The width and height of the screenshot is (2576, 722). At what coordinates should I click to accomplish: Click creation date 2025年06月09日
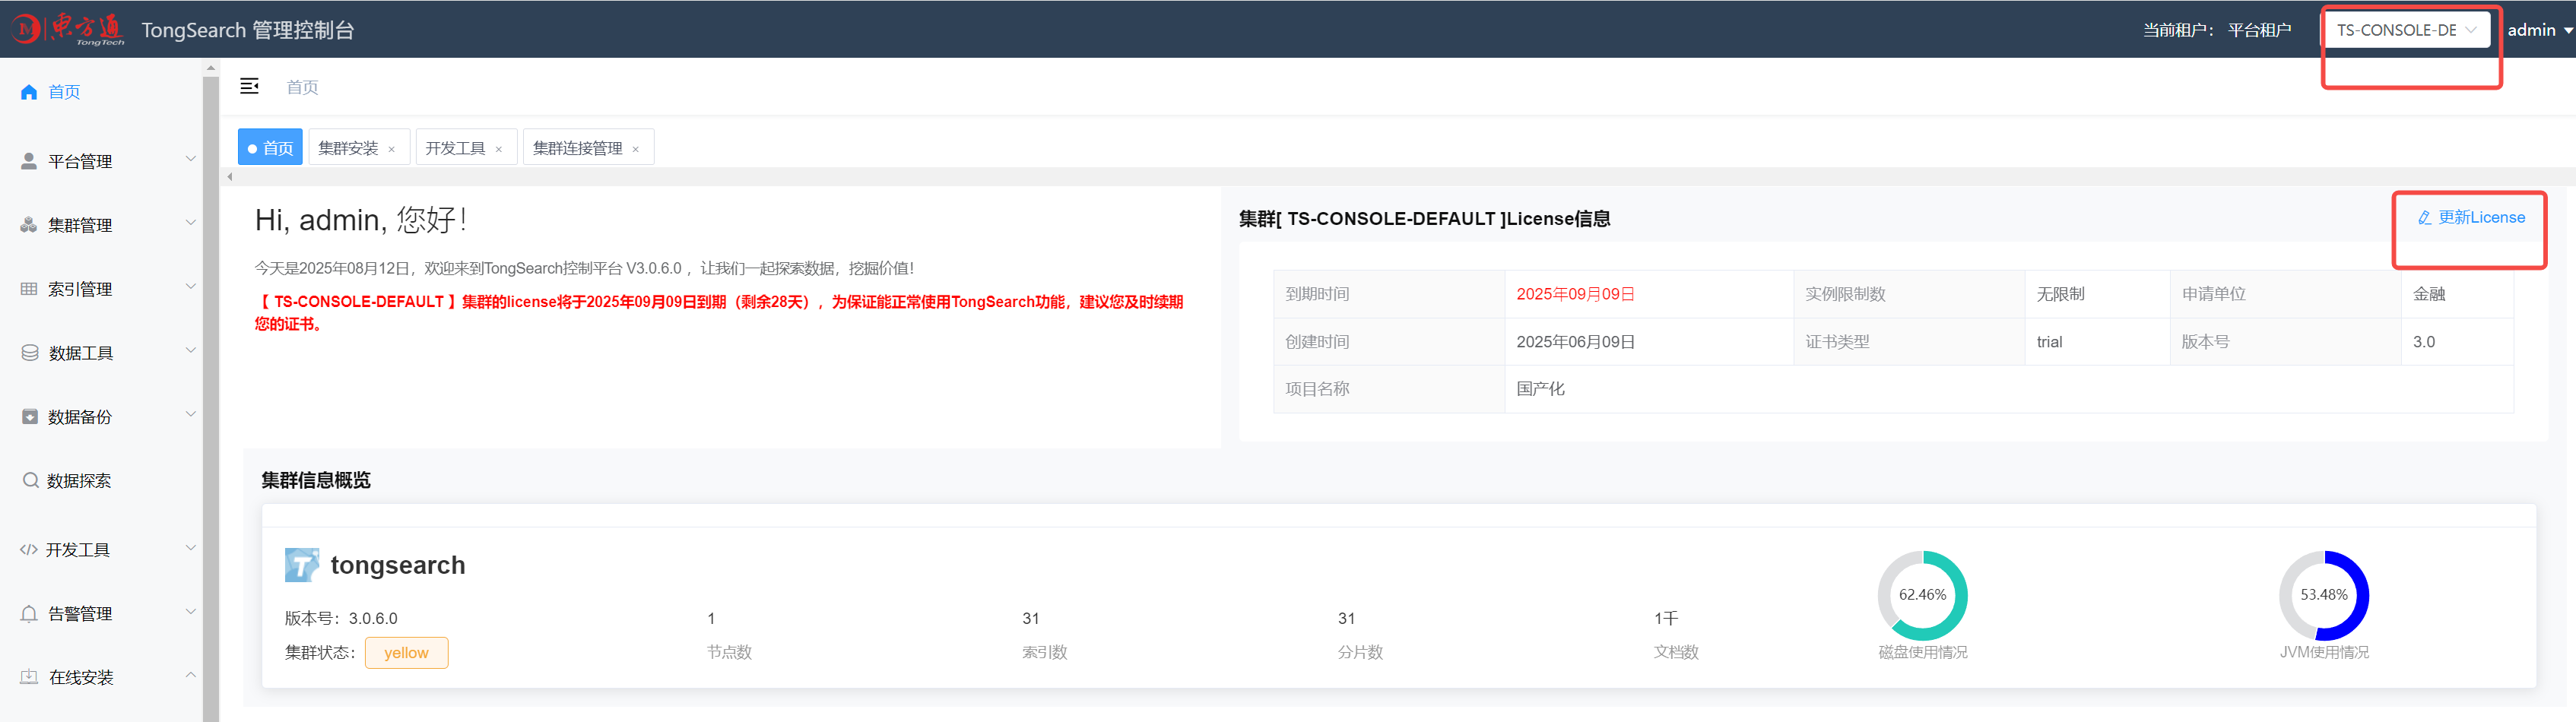[x=1575, y=342]
